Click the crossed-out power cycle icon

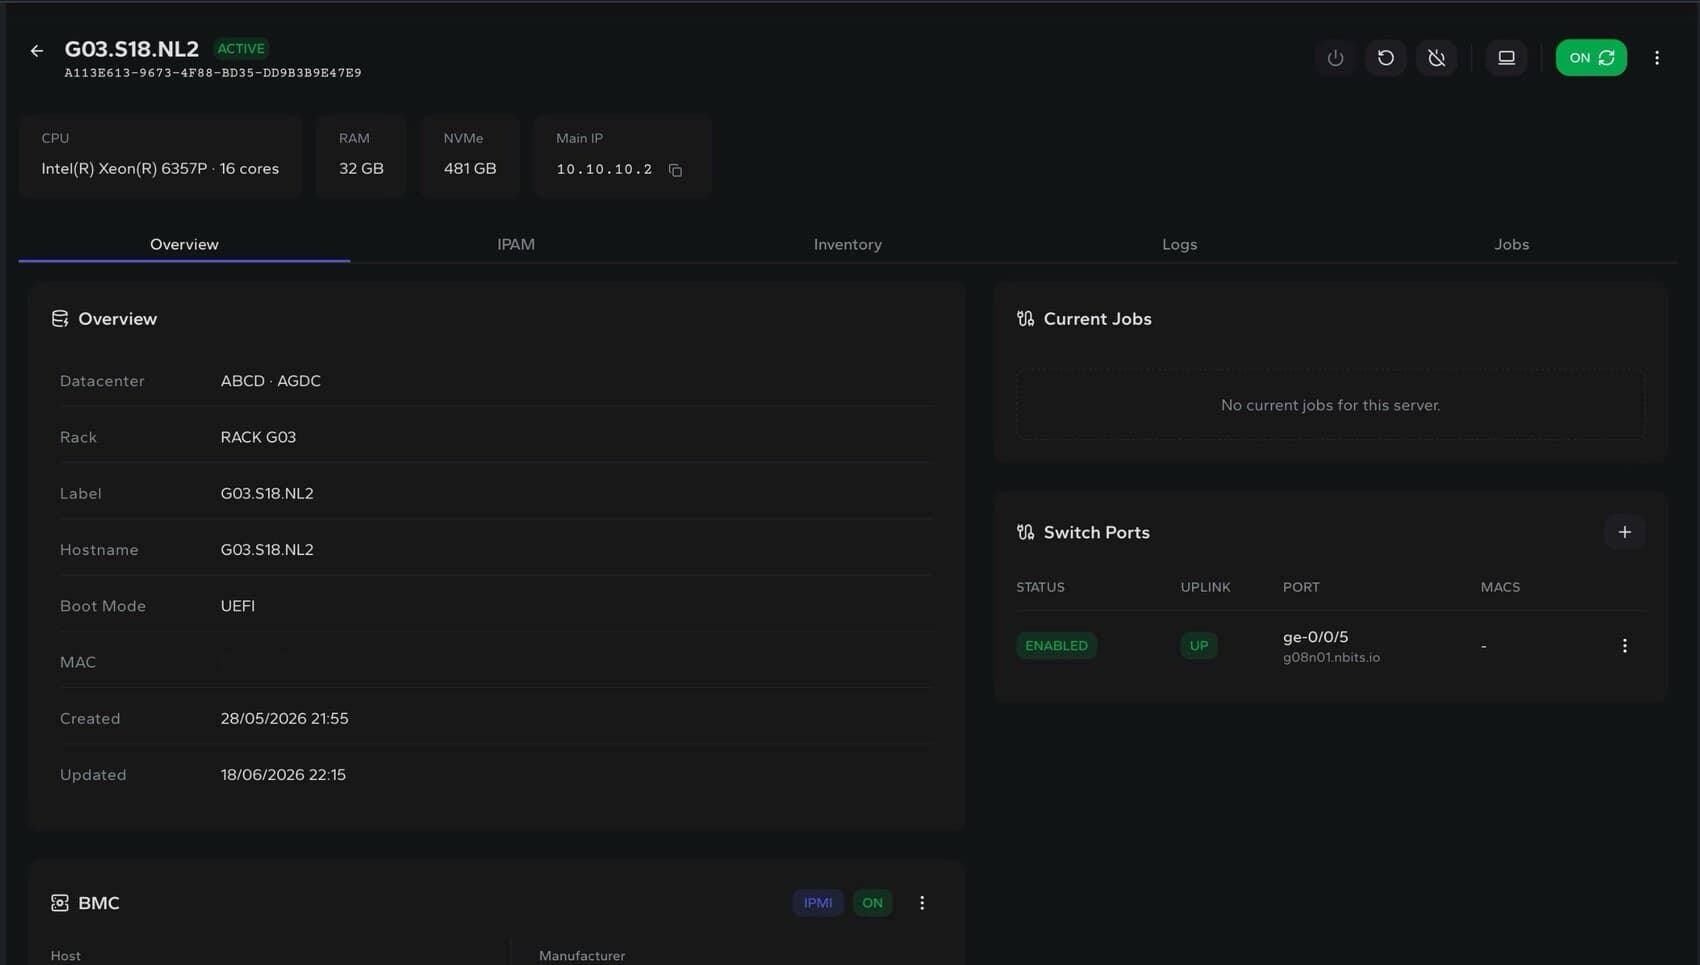click(1437, 58)
